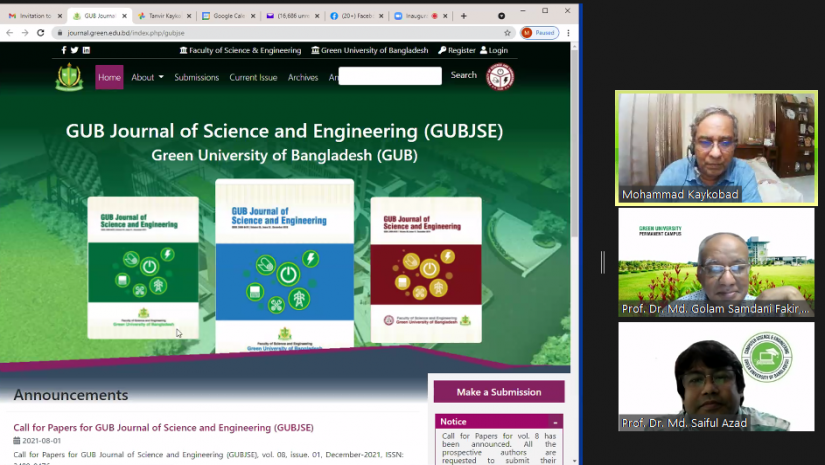Image resolution: width=825 pixels, height=465 pixels.
Task: Click the Green University logo emblem
Action: click(x=69, y=77)
